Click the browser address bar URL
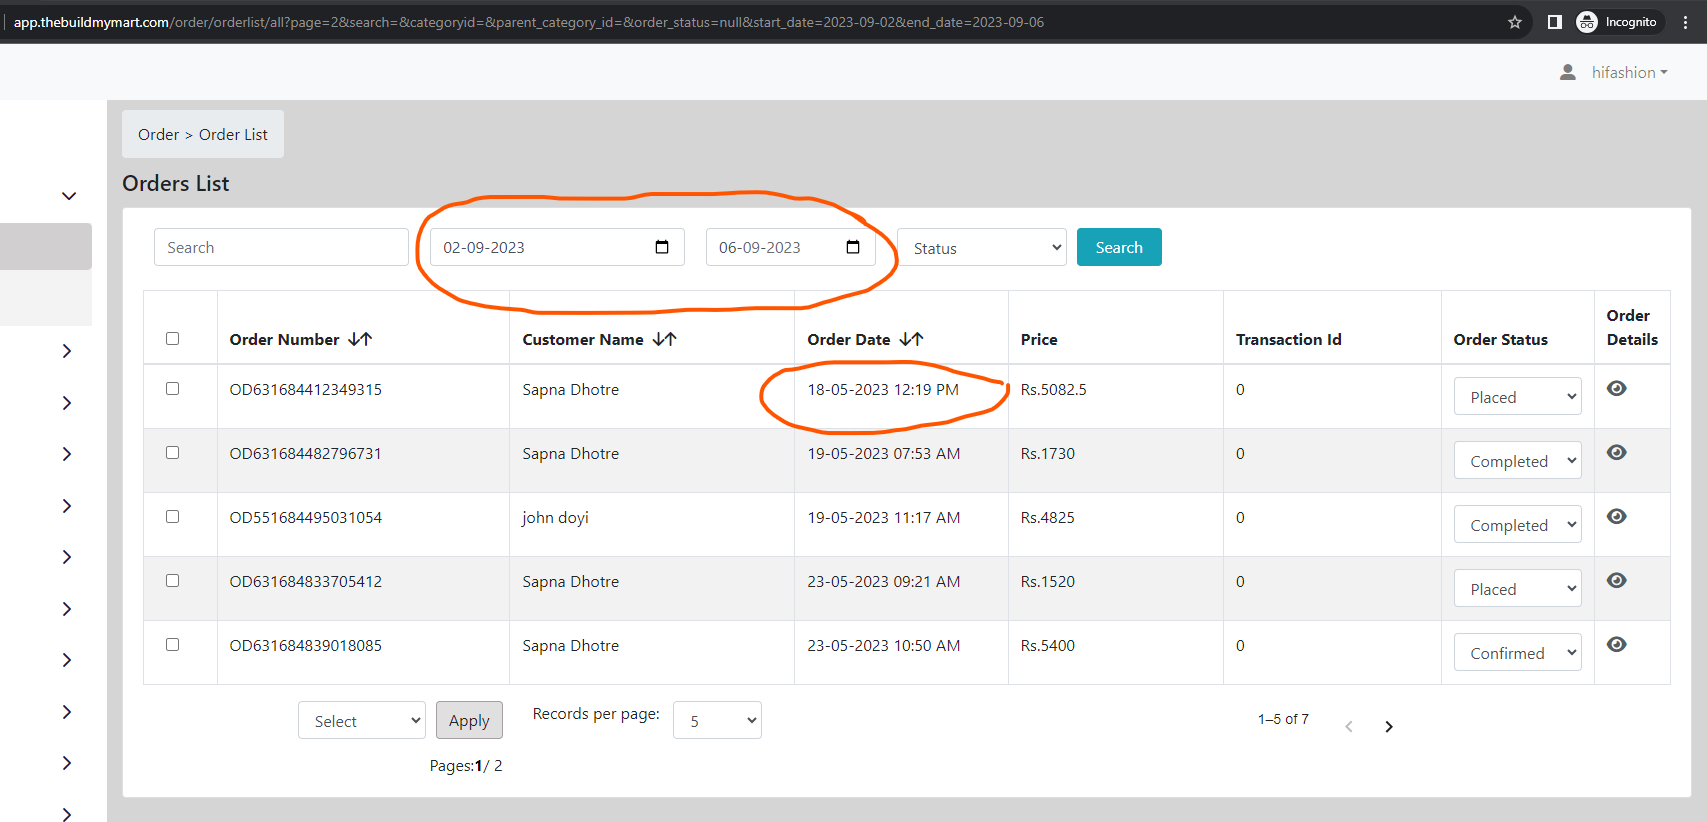 pyautogui.click(x=529, y=22)
